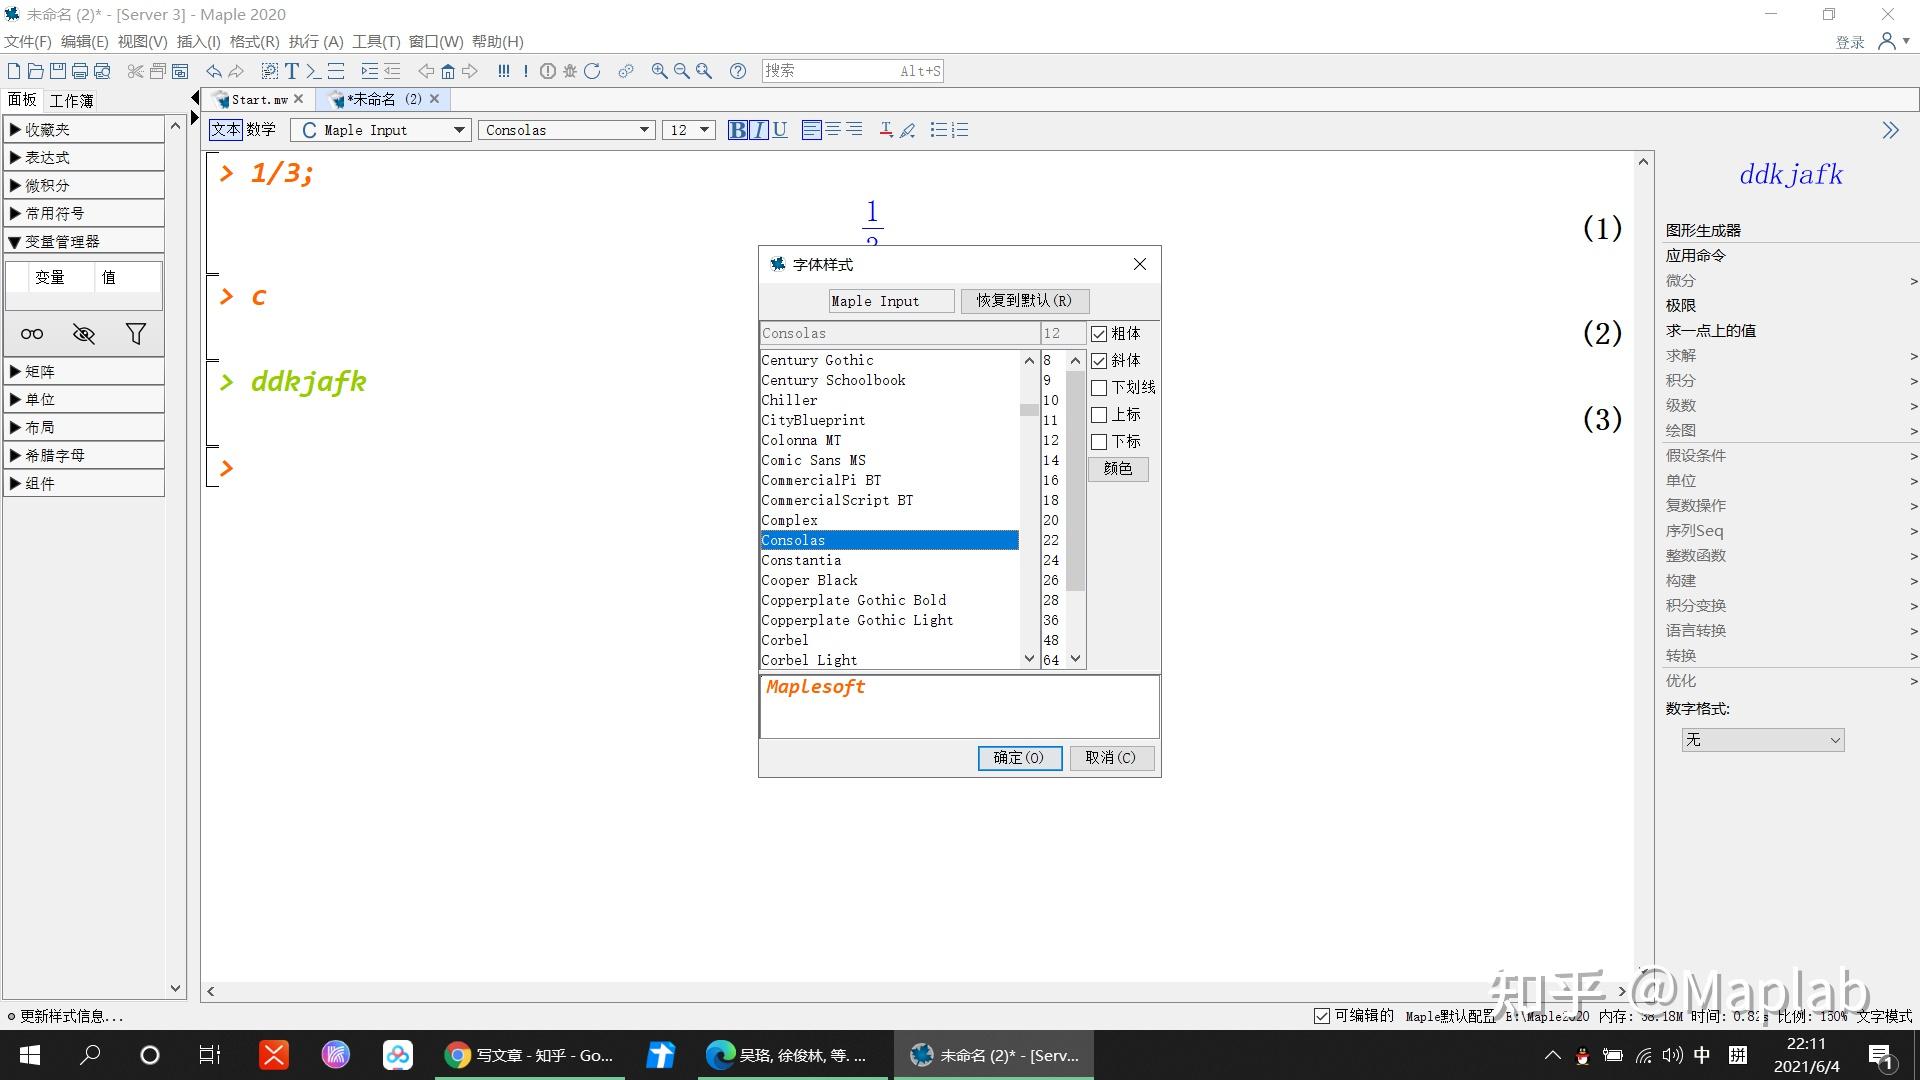Screen dimensions: 1920x1080
Task: Click the underline formatting icon
Action: point(780,130)
